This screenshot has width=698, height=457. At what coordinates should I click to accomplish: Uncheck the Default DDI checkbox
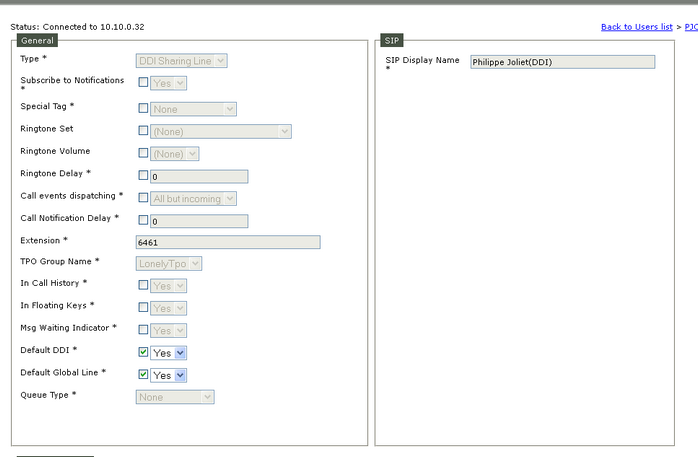[143, 352]
